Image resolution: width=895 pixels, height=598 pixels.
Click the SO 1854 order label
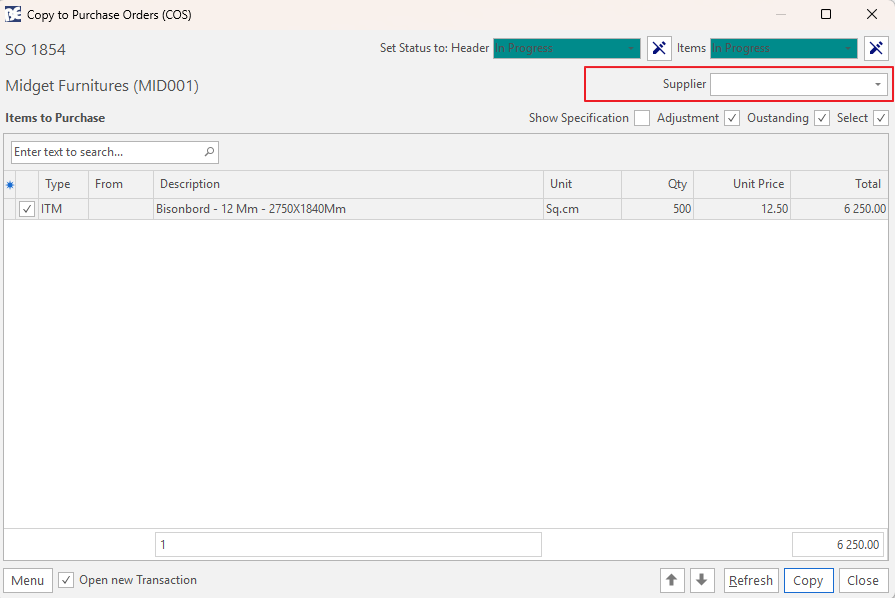(35, 50)
